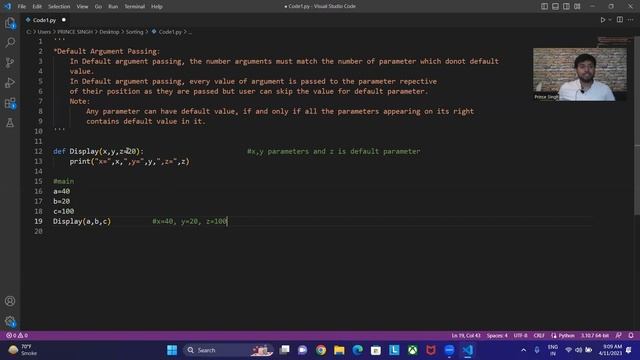Launch Google Chrome from taskbar
The height and width of the screenshot is (360, 640).
coord(321,350)
